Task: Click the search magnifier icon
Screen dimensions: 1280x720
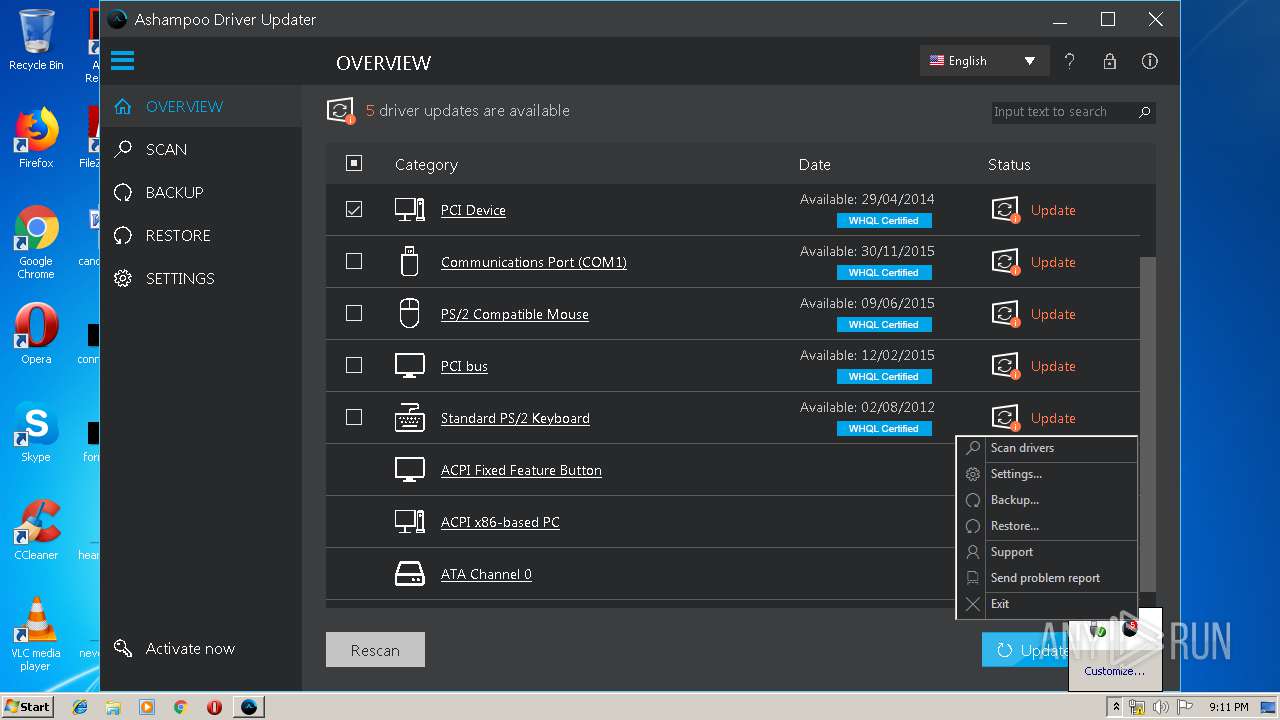Action: (x=1145, y=112)
